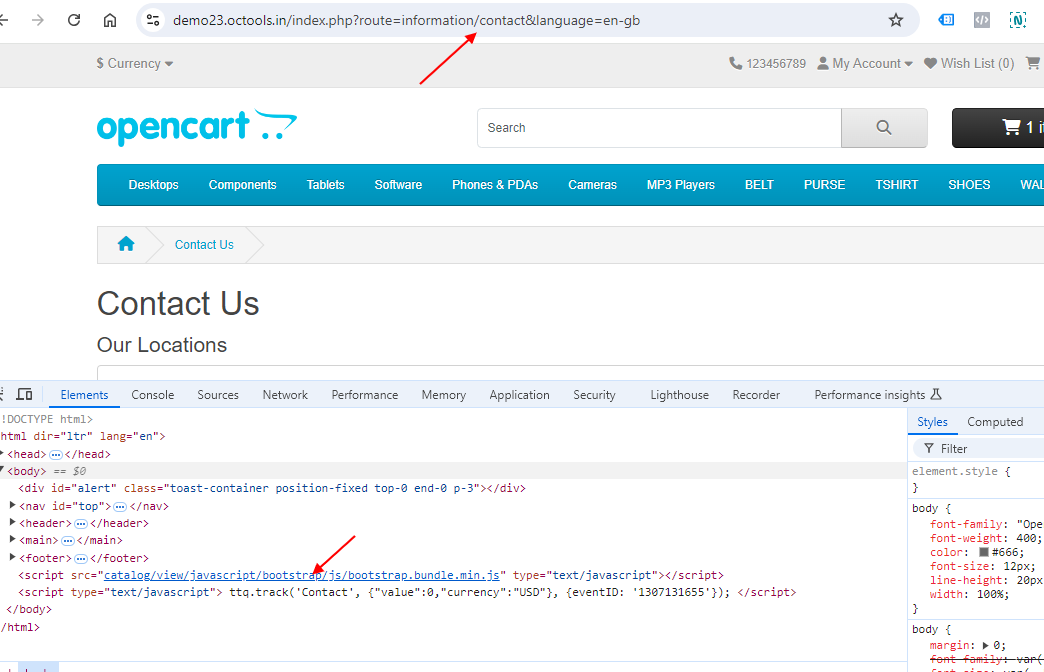1044x672 pixels.
Task: Switch to the Memory tab
Action: pos(443,395)
